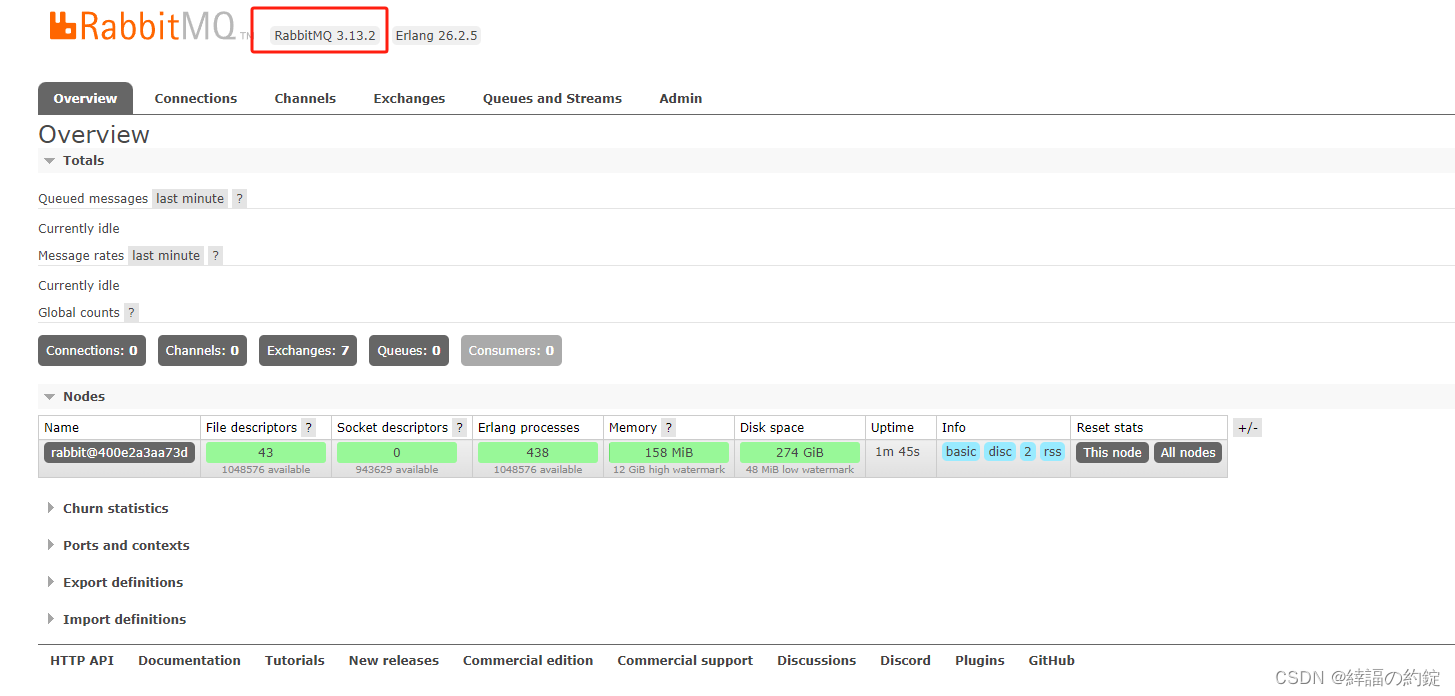
Task: Click the Erlang processes value 438 bar
Action: [x=538, y=453]
